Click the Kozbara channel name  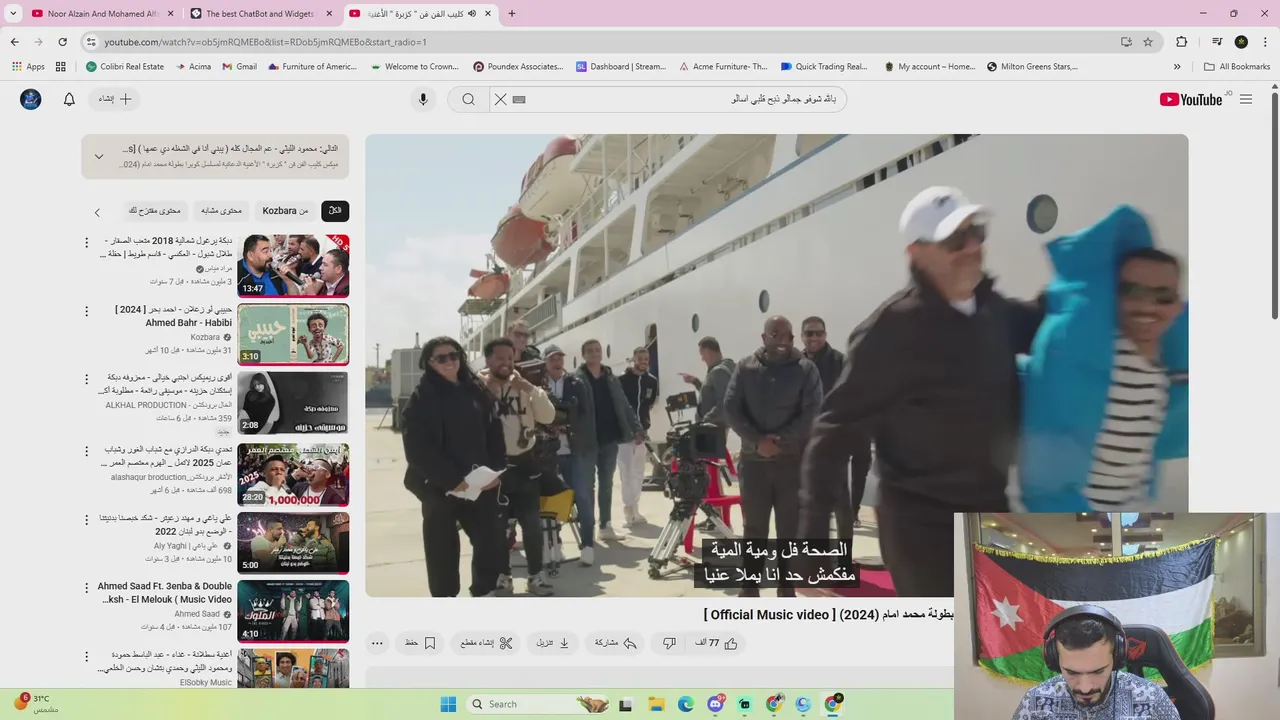point(205,338)
